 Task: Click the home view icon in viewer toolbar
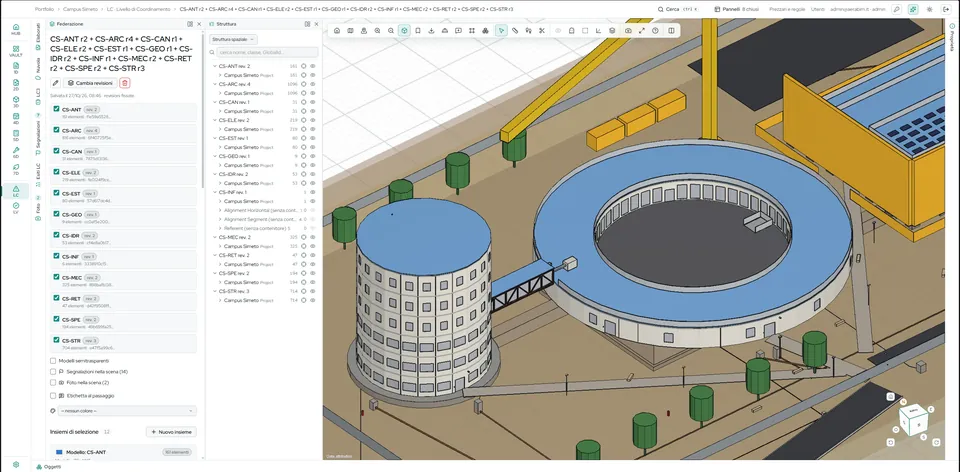(x=337, y=31)
